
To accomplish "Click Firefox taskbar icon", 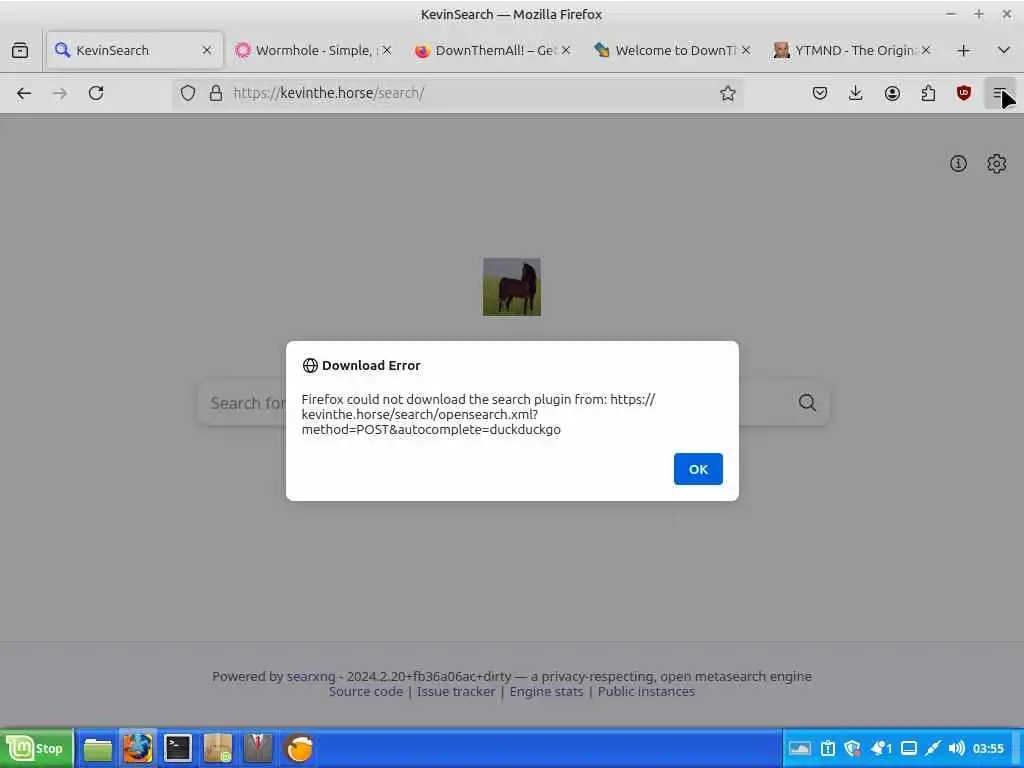I will pos(138,748).
